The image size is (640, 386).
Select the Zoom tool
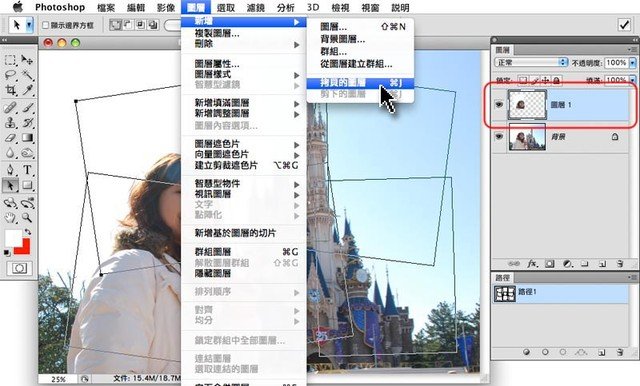27,217
